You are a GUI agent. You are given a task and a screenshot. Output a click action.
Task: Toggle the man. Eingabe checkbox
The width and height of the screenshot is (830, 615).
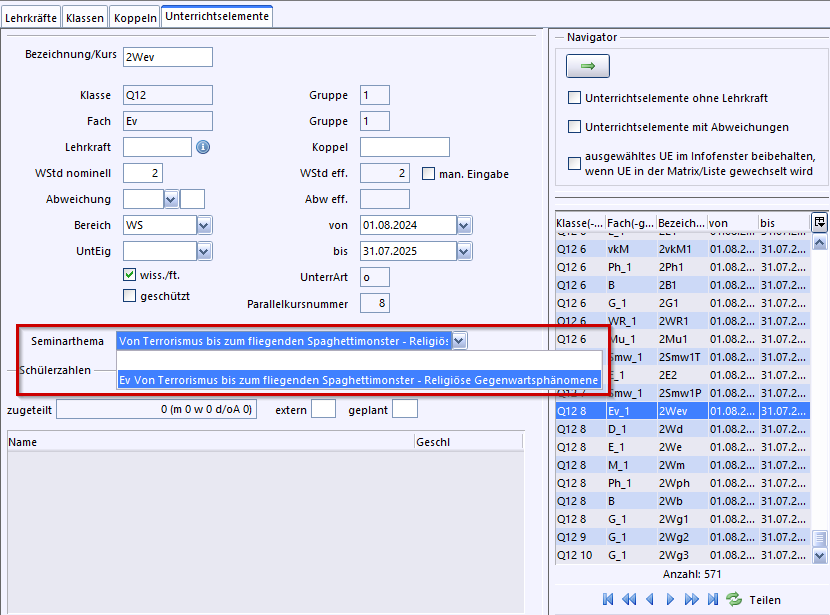(428, 174)
